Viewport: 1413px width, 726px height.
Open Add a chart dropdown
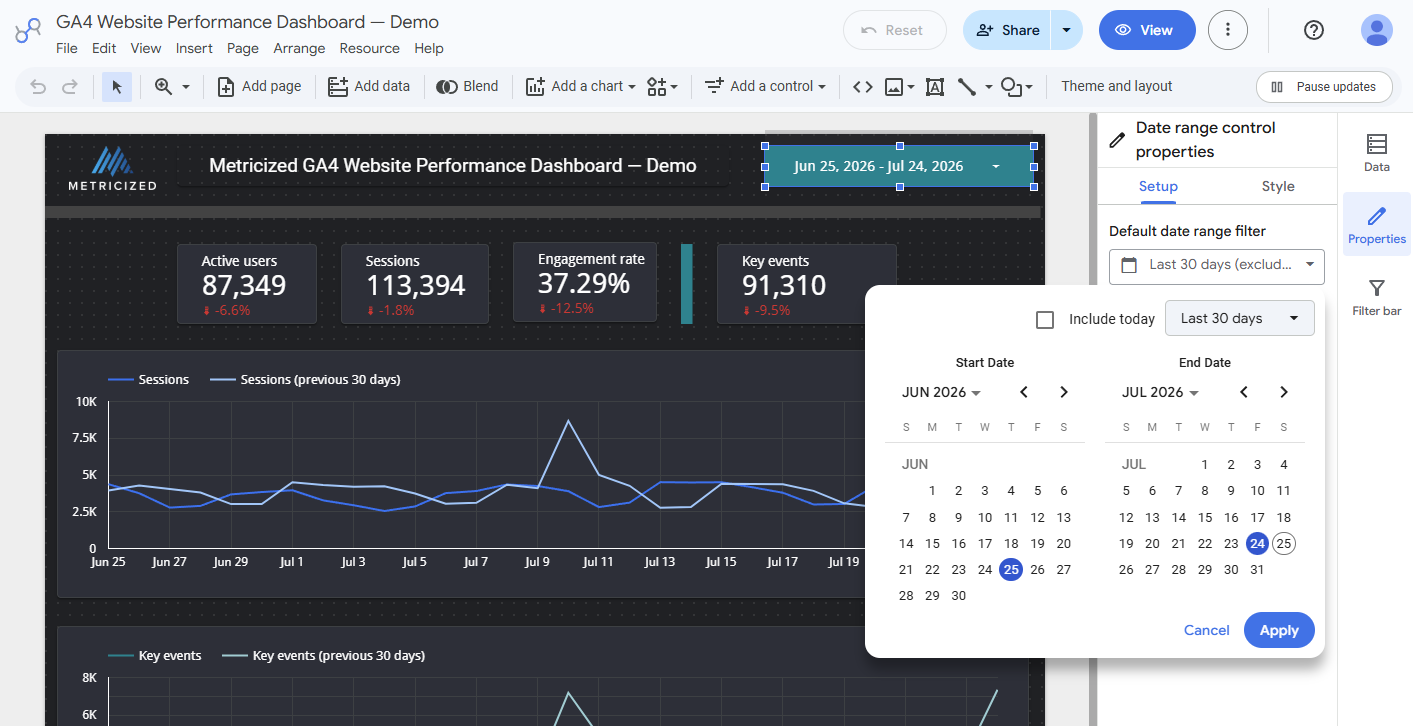(581, 87)
